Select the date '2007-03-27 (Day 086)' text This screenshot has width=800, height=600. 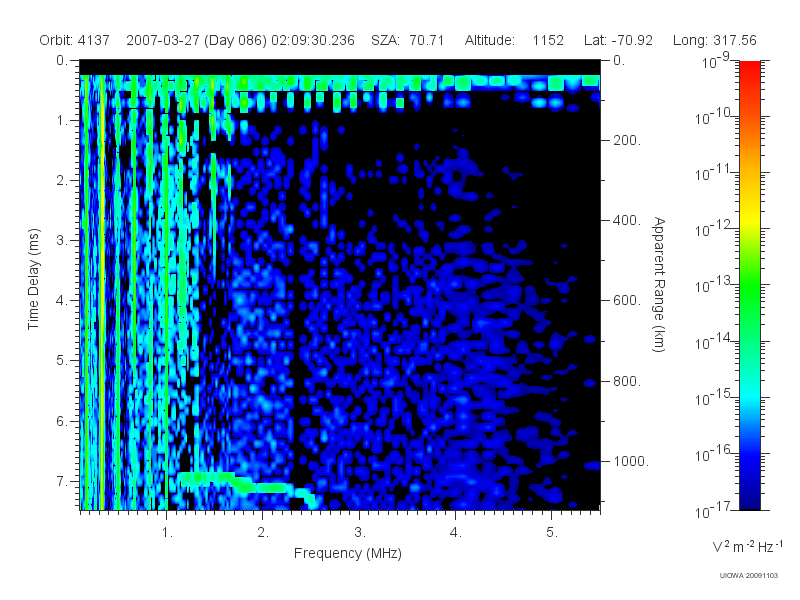pyautogui.click(x=196, y=40)
